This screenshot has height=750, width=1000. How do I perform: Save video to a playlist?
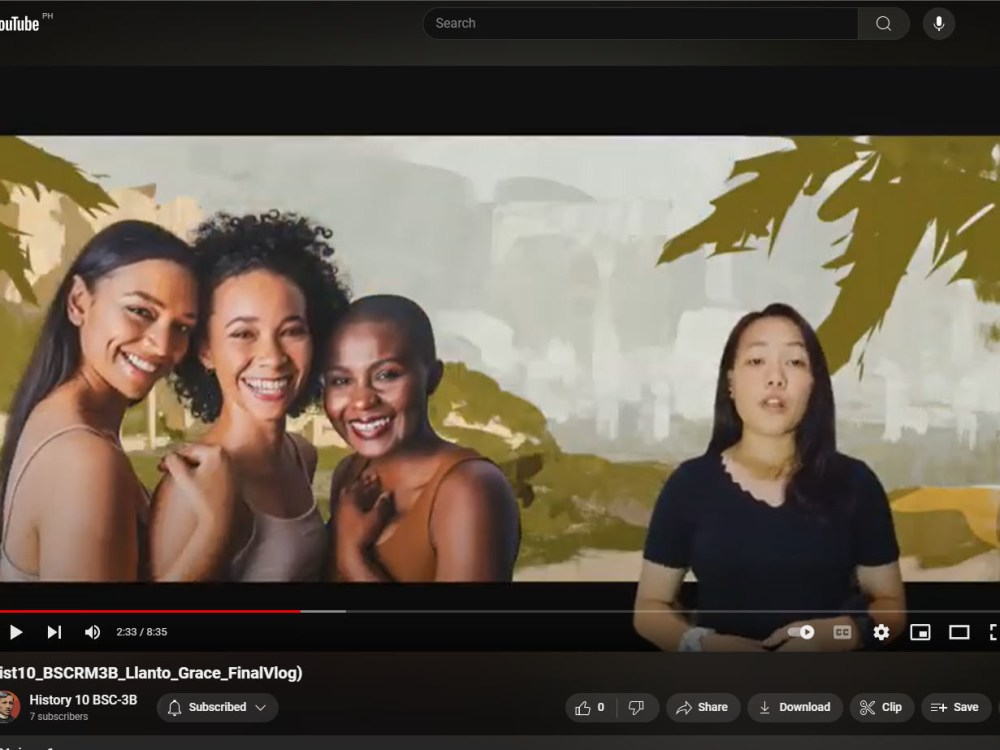point(955,707)
